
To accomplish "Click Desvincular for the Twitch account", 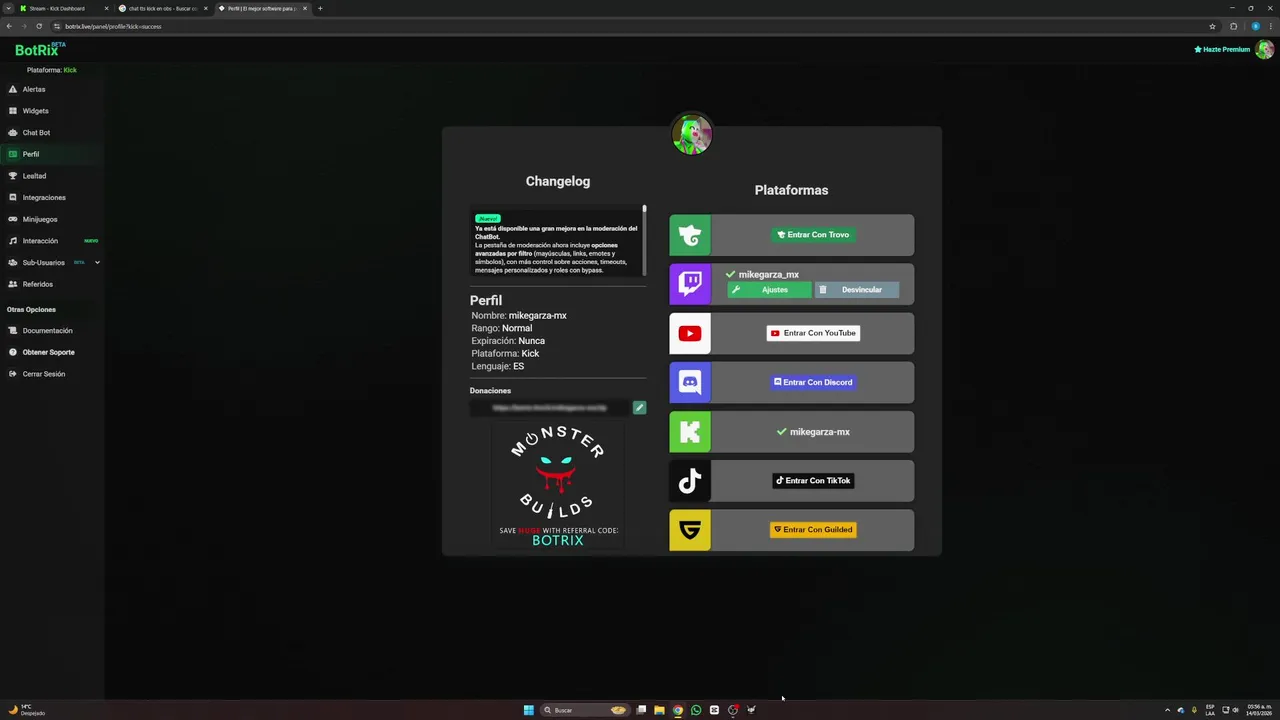I will point(857,290).
